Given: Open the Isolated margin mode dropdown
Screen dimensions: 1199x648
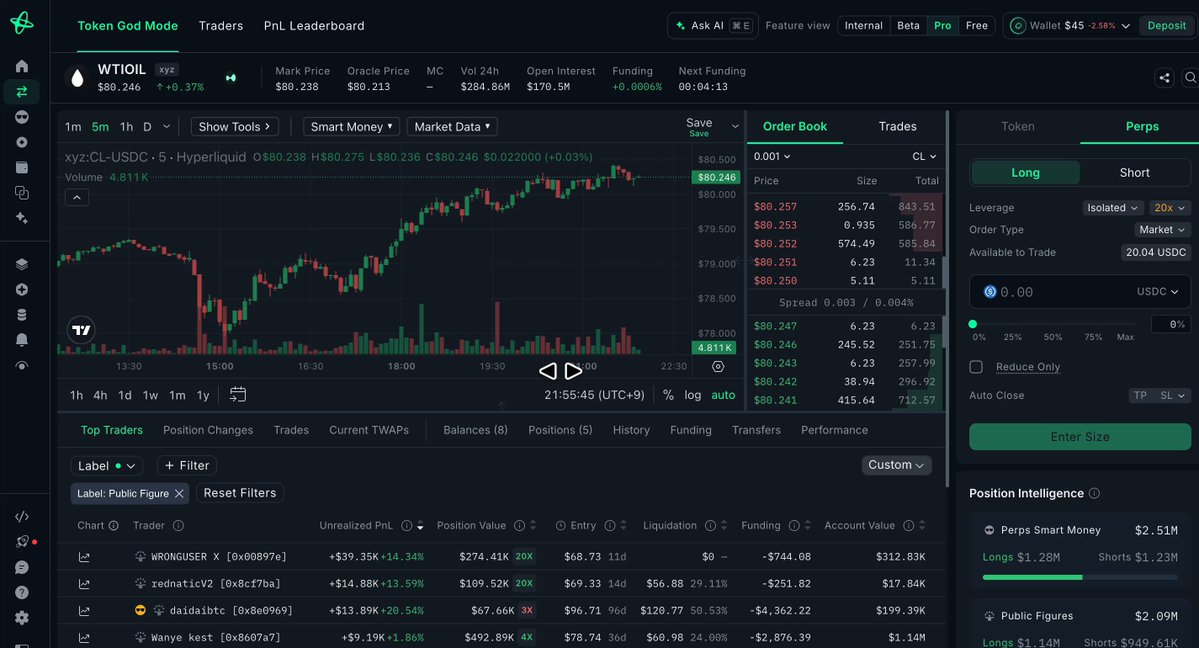Looking at the screenshot, I should tap(1113, 208).
